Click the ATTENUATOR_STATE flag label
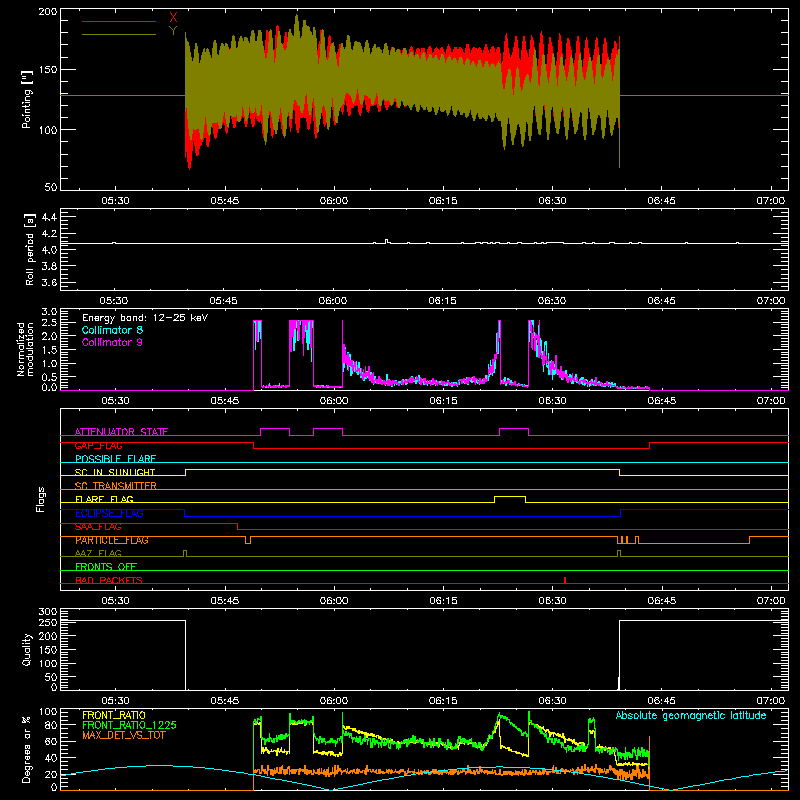Image resolution: width=800 pixels, height=800 pixels. [x=121, y=432]
